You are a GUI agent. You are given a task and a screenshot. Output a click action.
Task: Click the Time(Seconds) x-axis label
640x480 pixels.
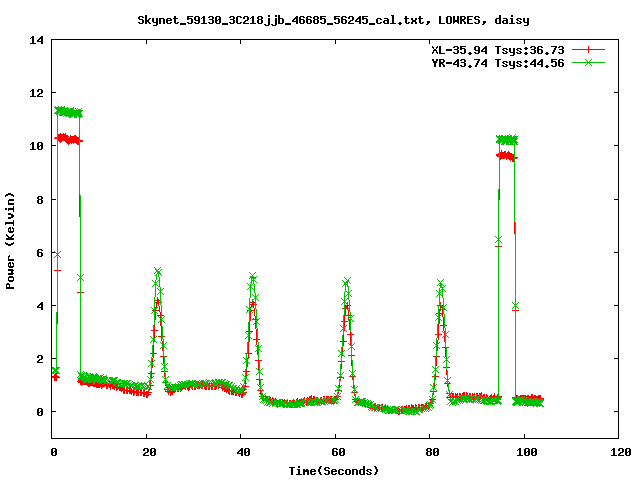pyautogui.click(x=333, y=471)
